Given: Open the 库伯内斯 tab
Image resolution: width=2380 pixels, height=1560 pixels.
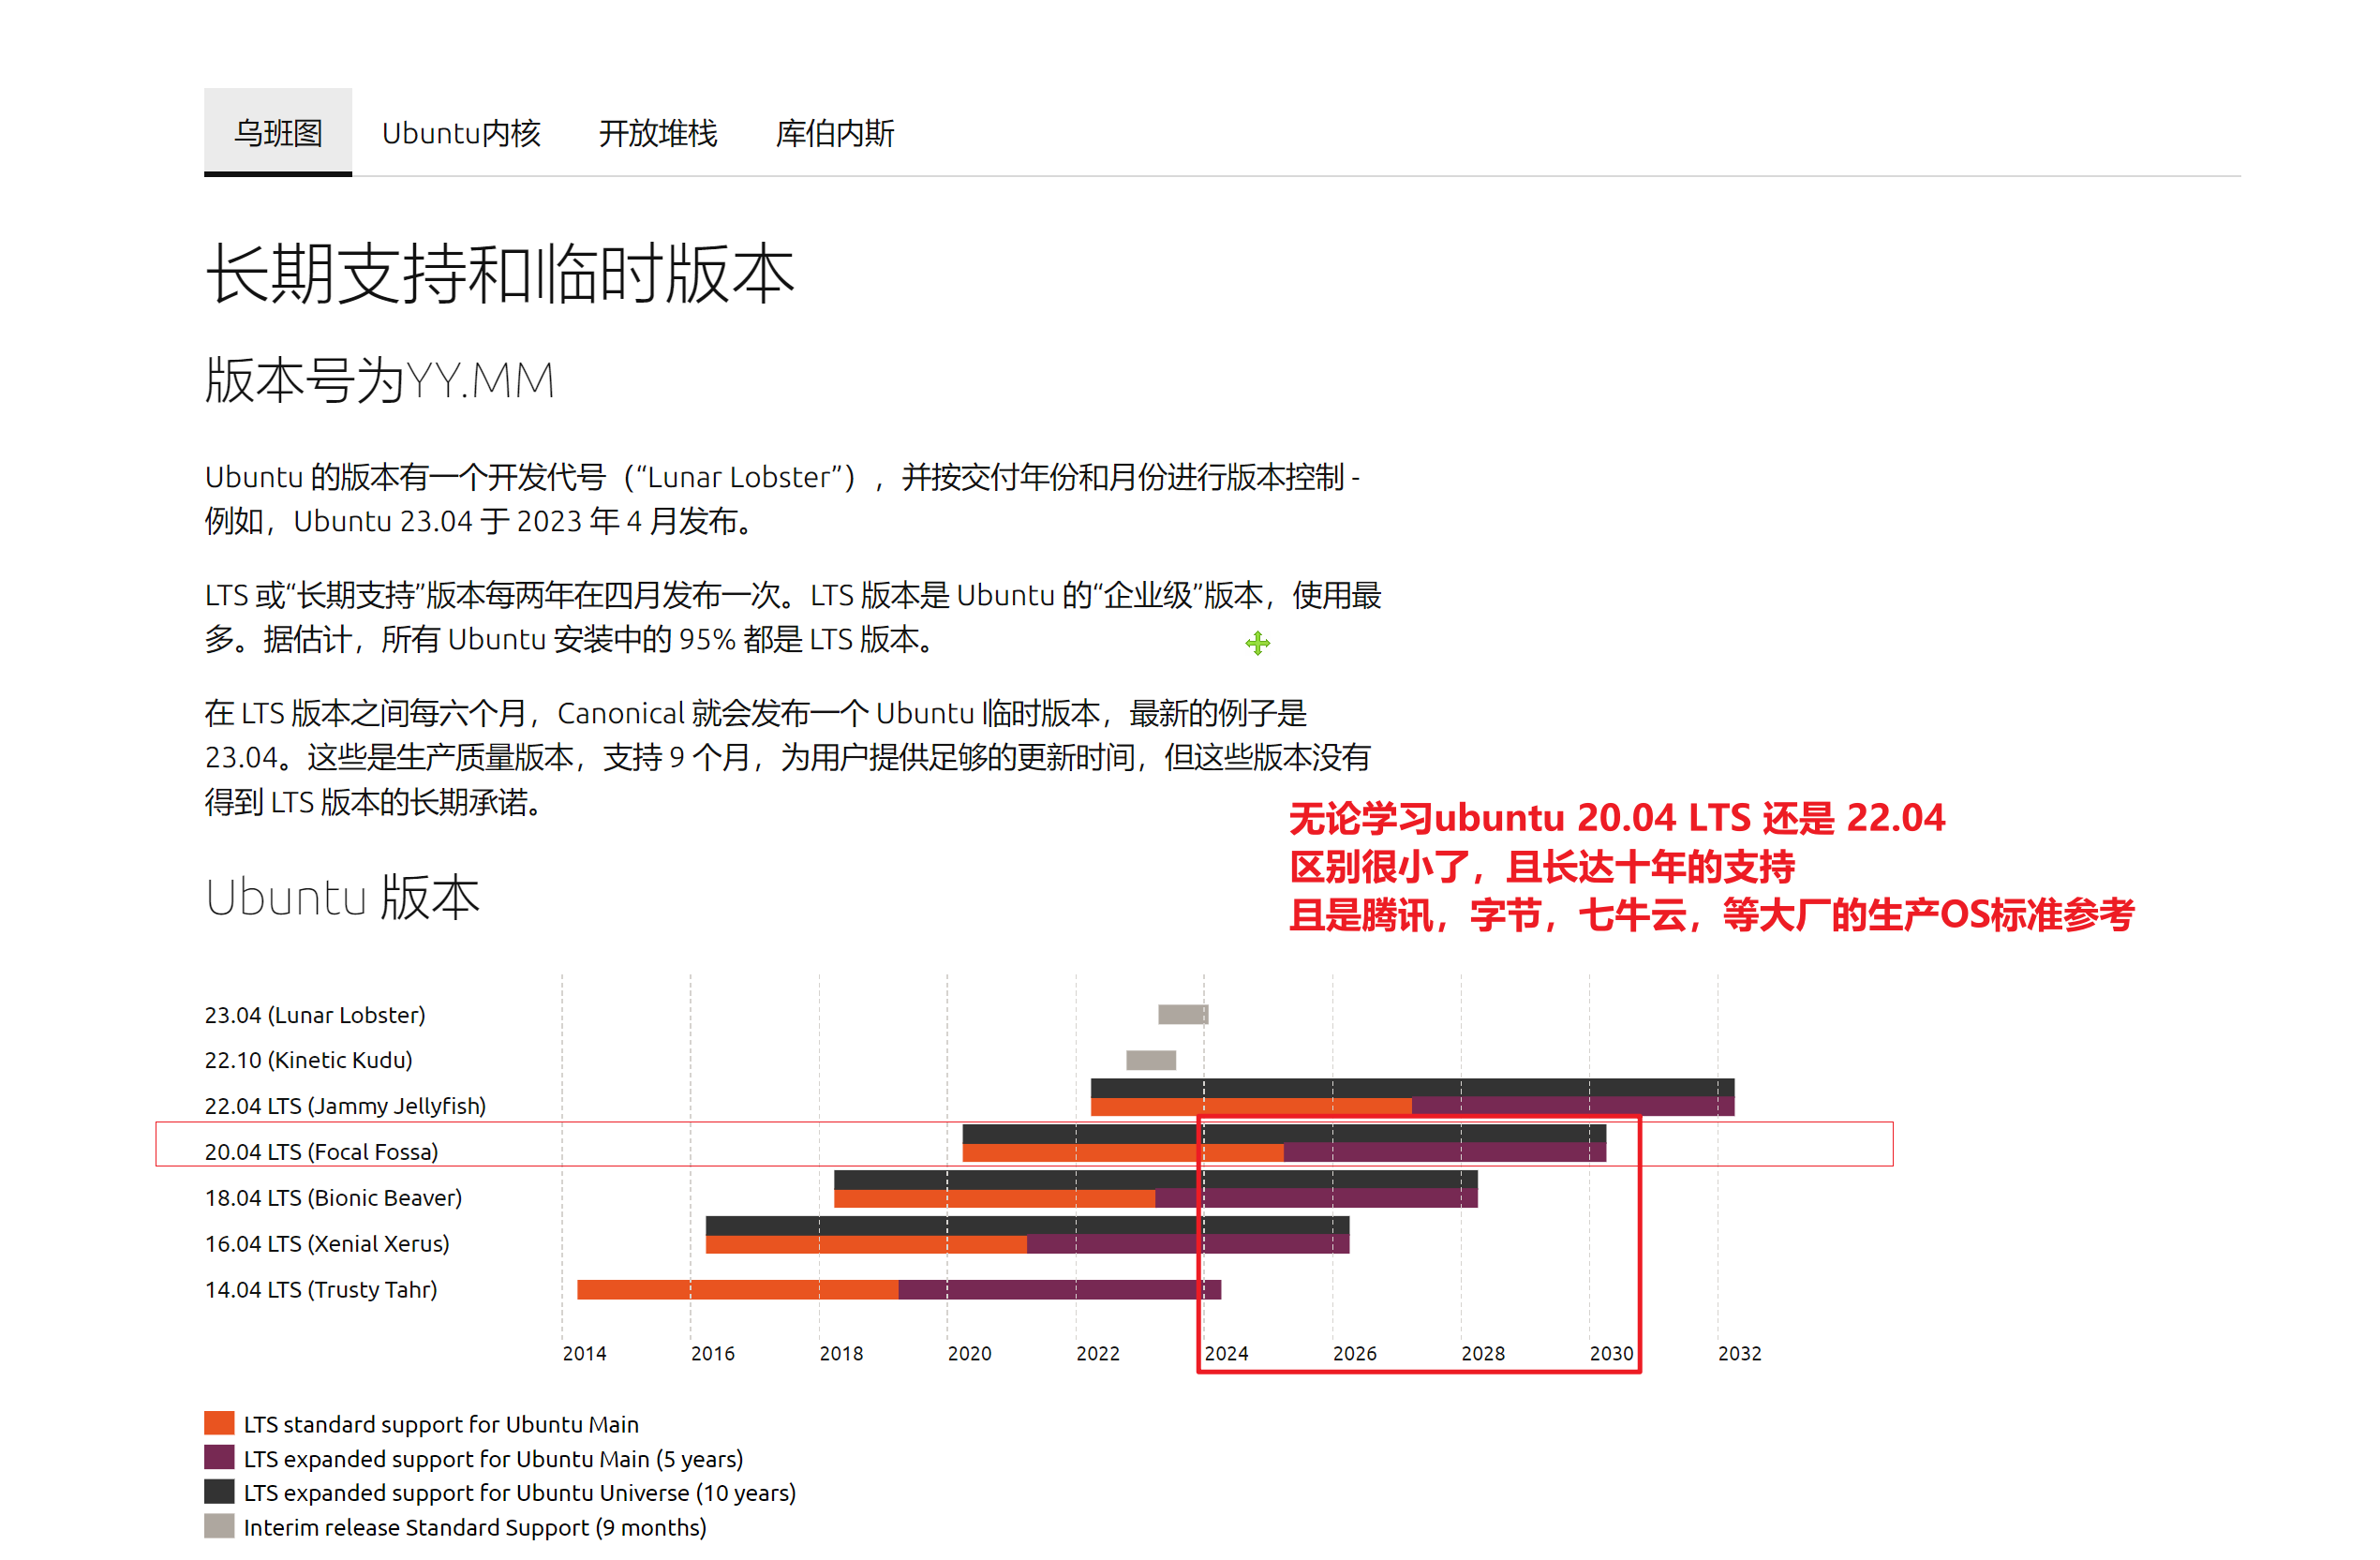Looking at the screenshot, I should [834, 133].
